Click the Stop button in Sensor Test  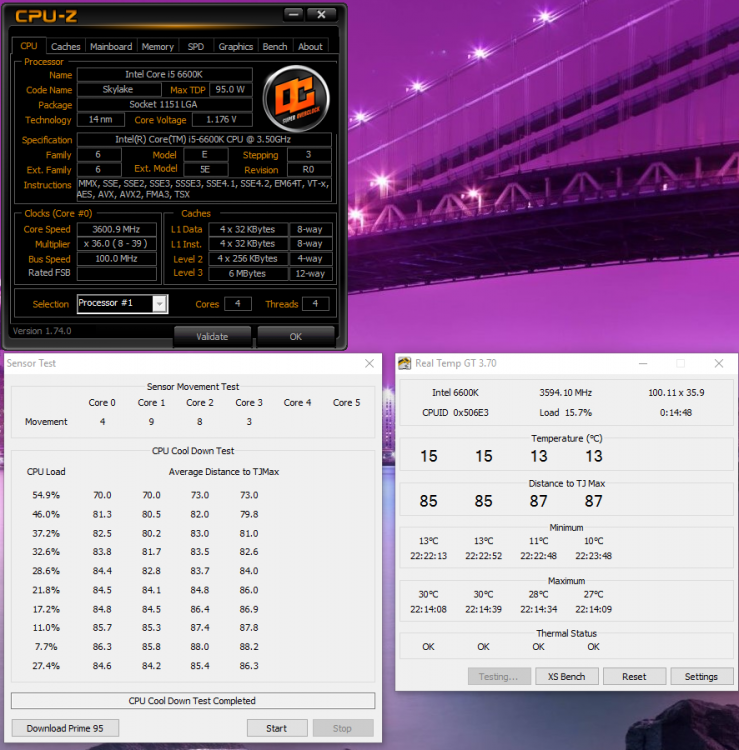point(342,728)
